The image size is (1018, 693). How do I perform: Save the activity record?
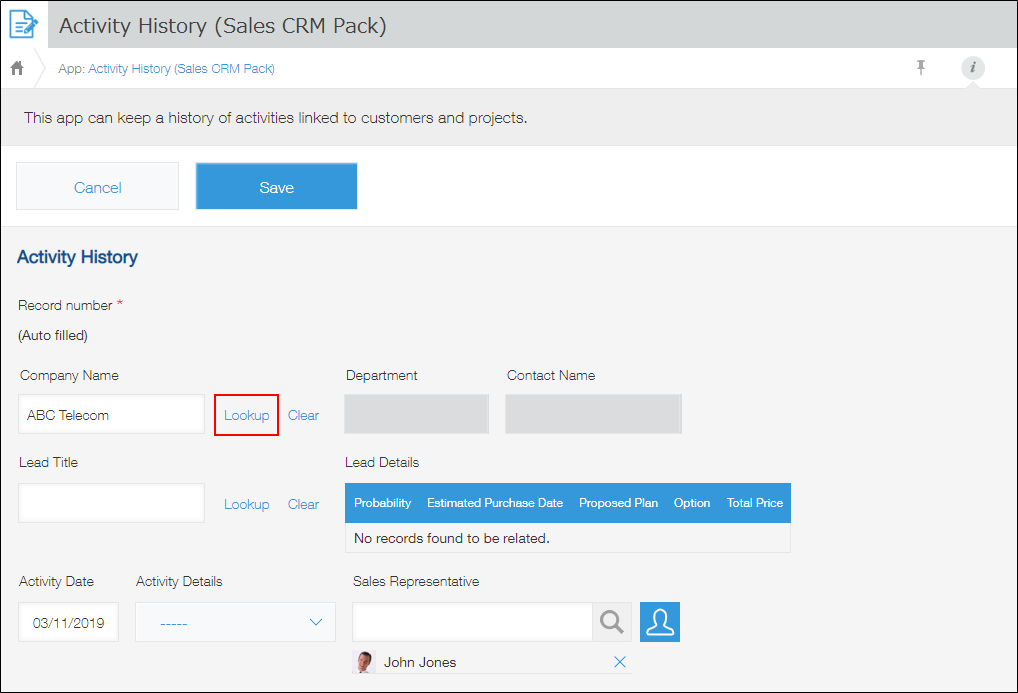click(x=277, y=186)
